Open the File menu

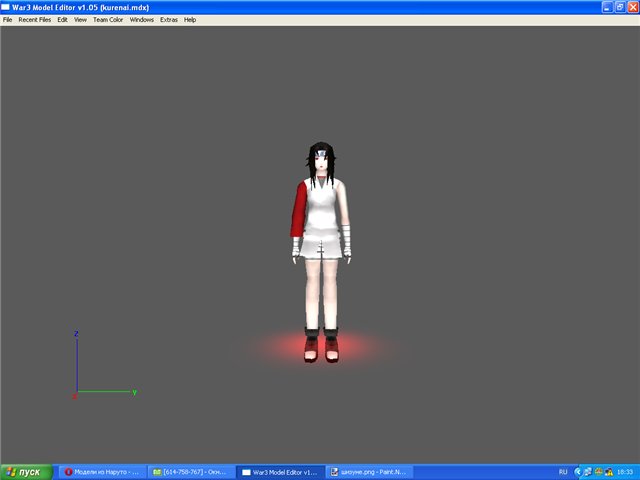[x=7, y=19]
